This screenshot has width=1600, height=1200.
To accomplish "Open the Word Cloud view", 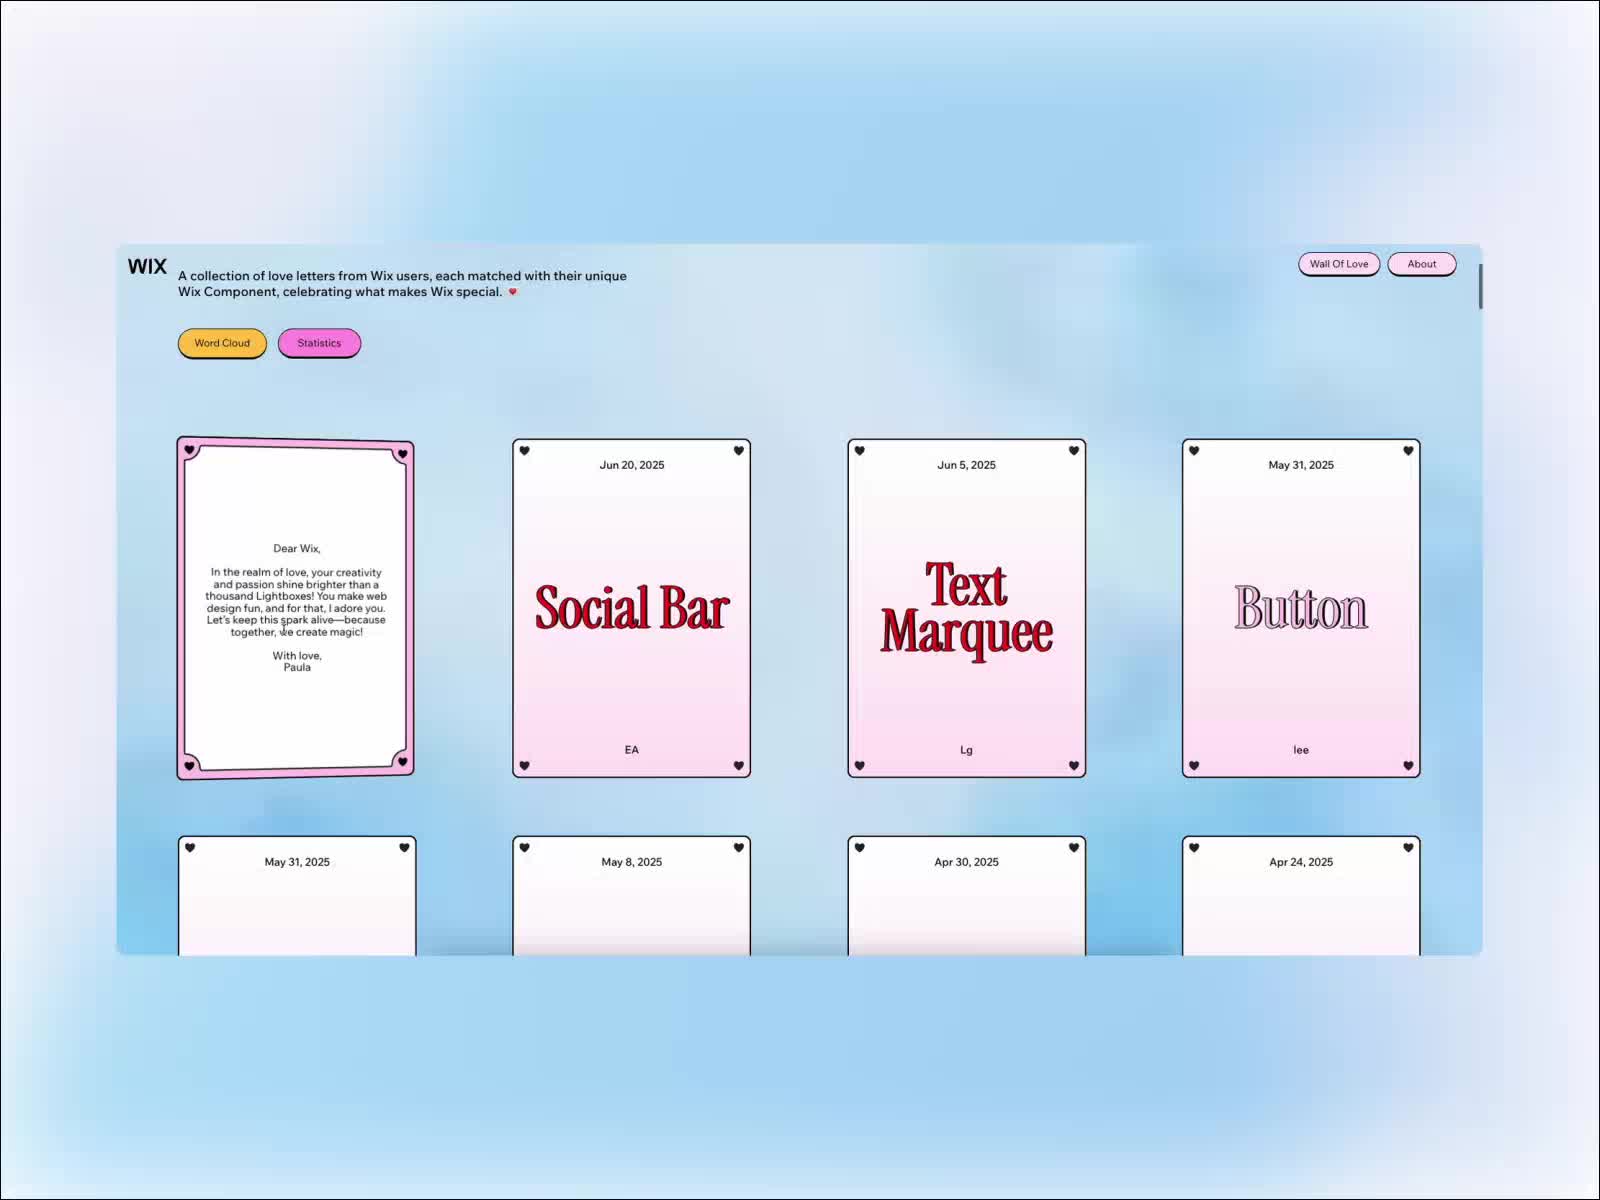I will tap(222, 343).
